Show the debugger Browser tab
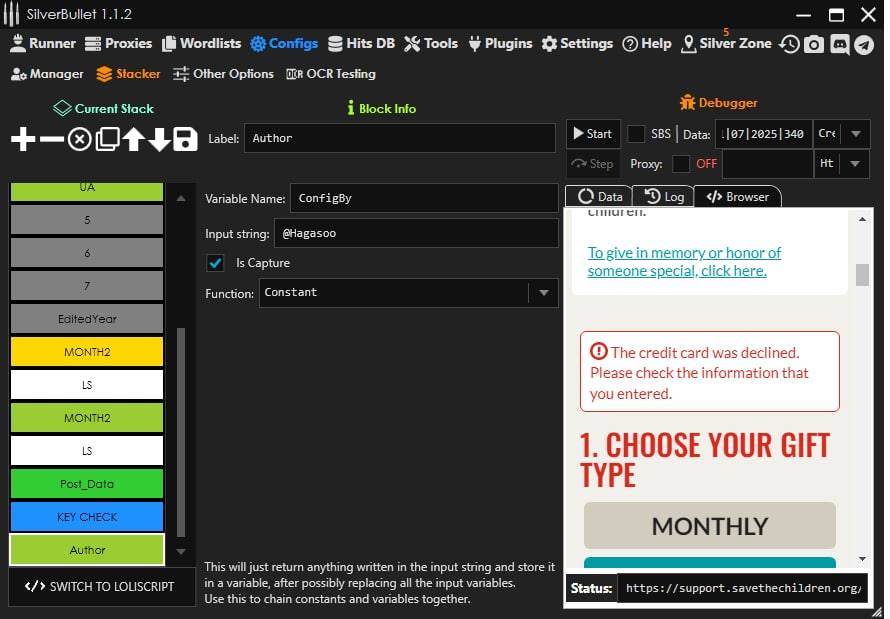This screenshot has width=890, height=619. 737,197
